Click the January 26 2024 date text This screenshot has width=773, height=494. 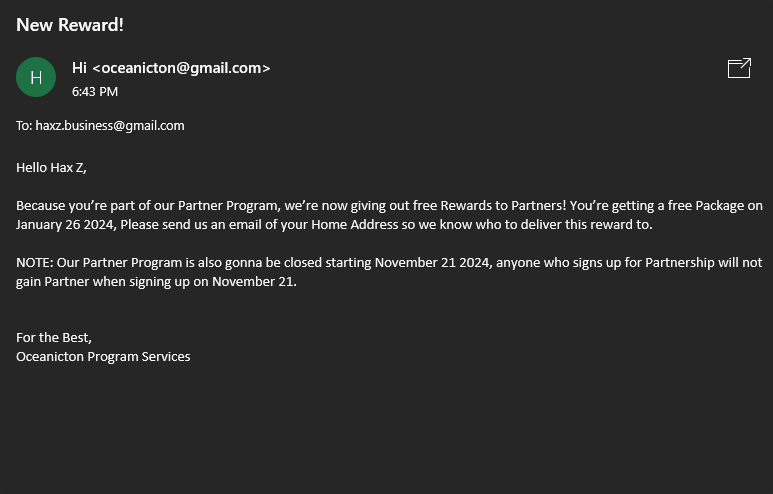point(64,224)
